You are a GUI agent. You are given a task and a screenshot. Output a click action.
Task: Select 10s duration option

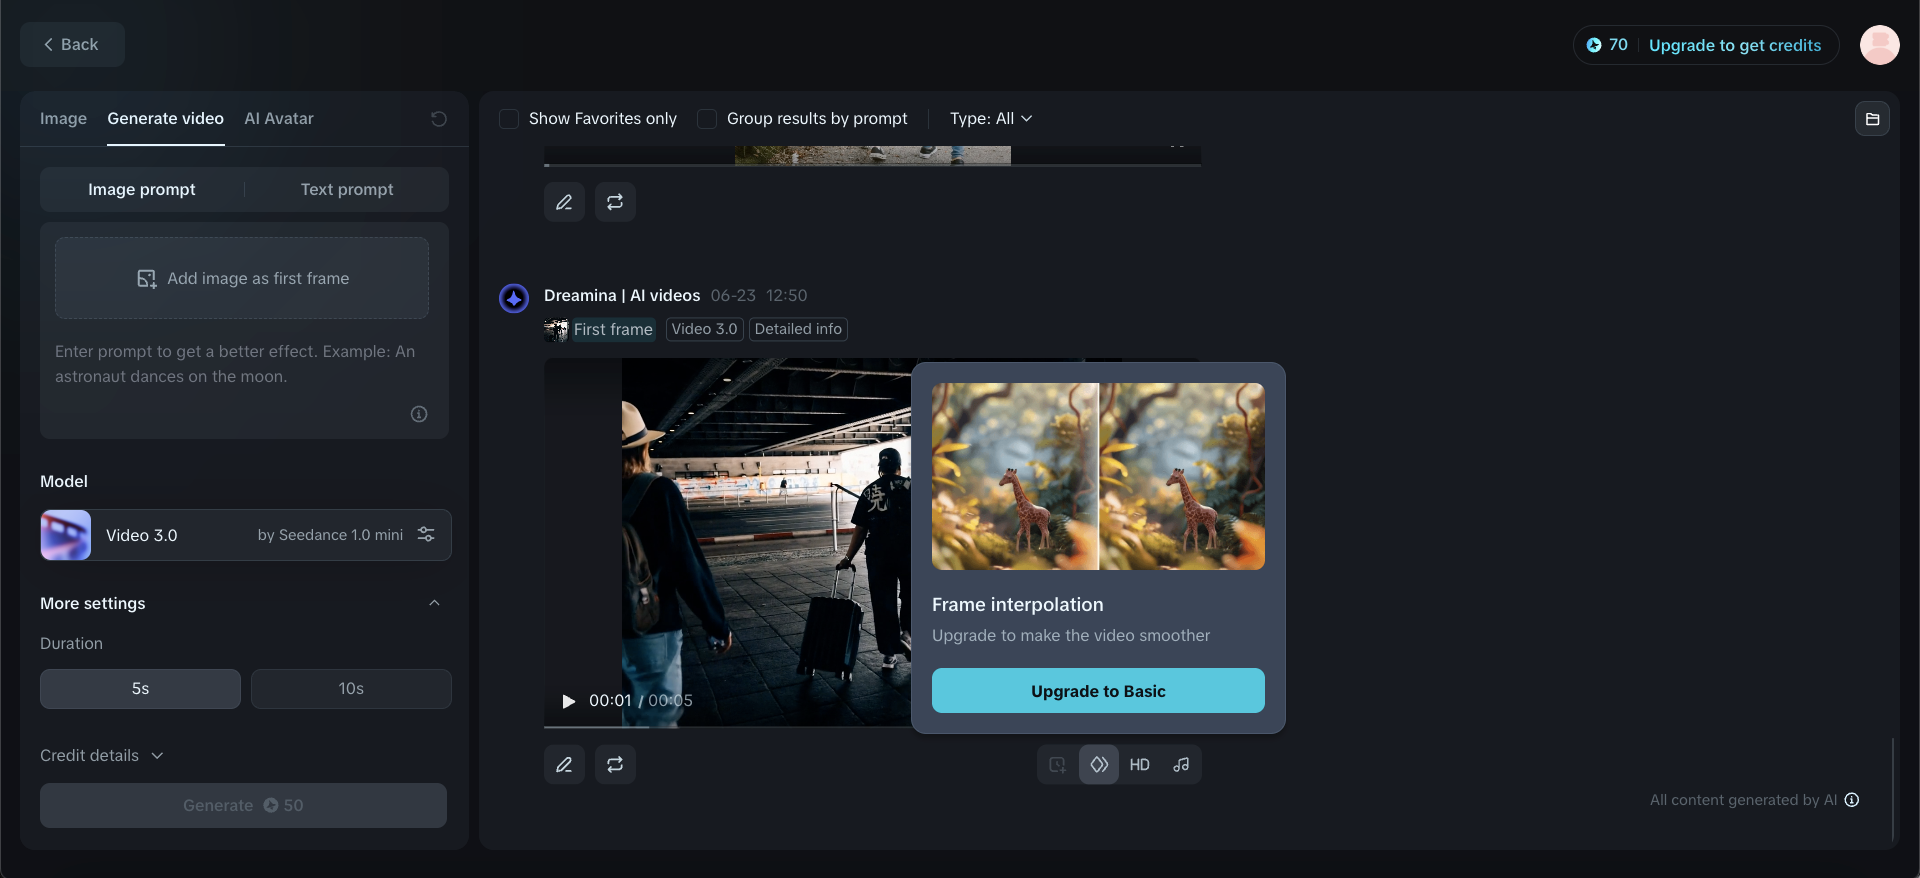click(x=351, y=689)
